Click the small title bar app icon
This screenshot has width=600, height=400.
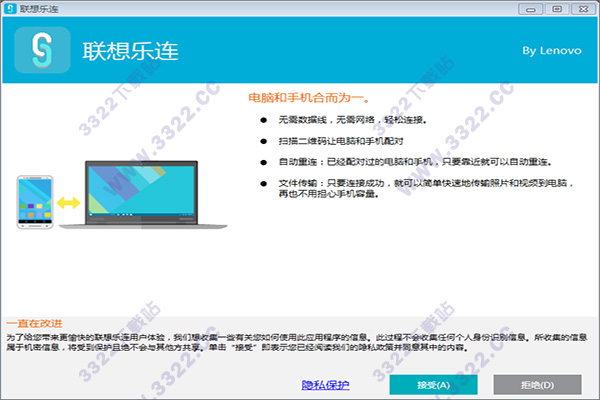pos(10,8)
